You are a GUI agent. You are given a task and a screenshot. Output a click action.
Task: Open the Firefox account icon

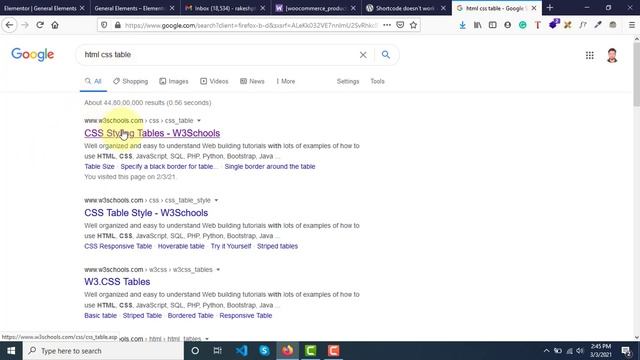pos(507,25)
